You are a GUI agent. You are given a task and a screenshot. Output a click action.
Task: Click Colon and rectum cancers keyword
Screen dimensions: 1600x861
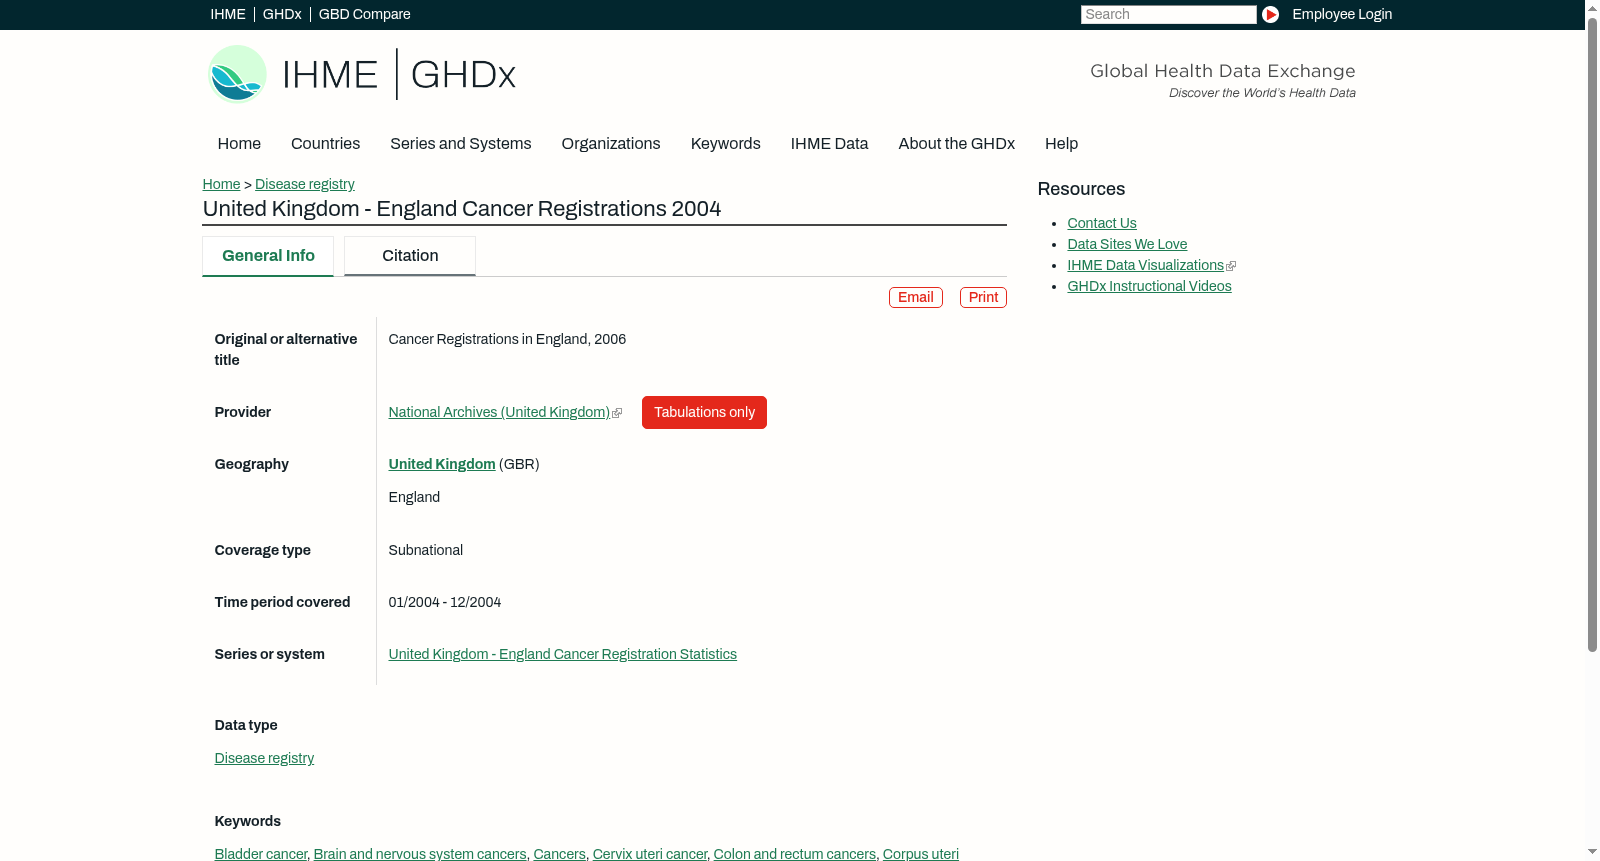point(794,854)
